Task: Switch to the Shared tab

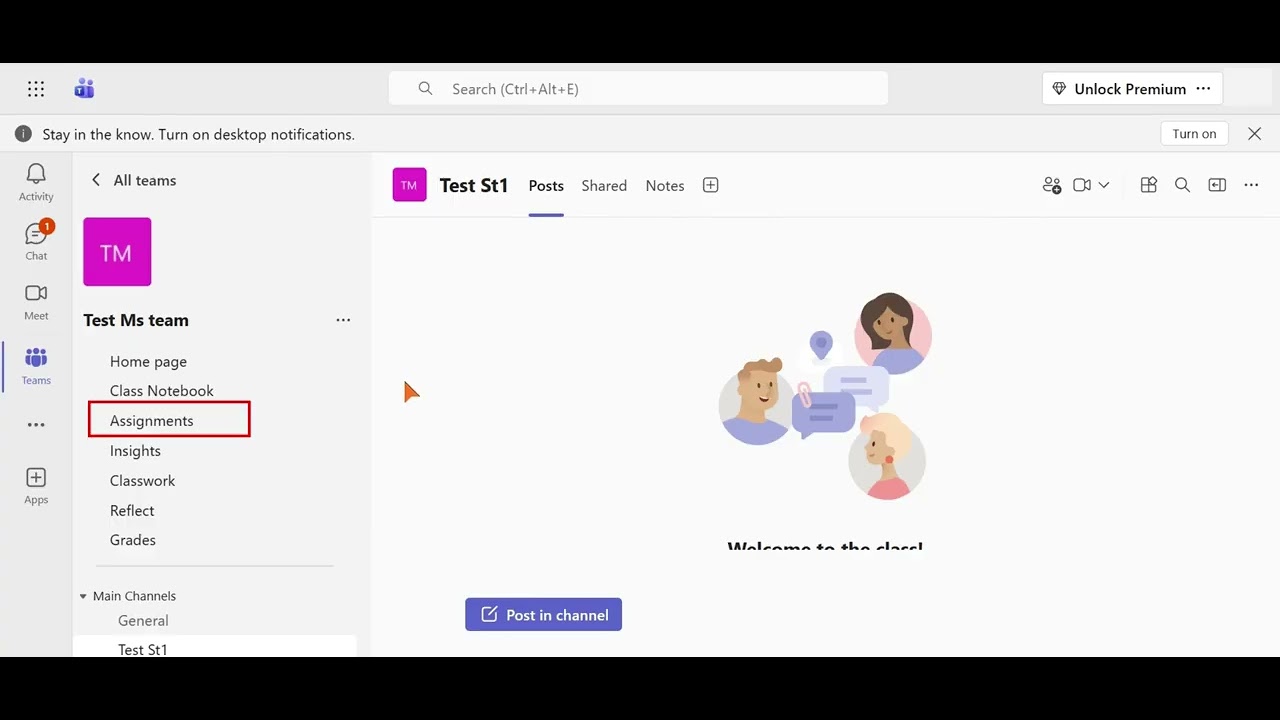Action: (x=604, y=186)
